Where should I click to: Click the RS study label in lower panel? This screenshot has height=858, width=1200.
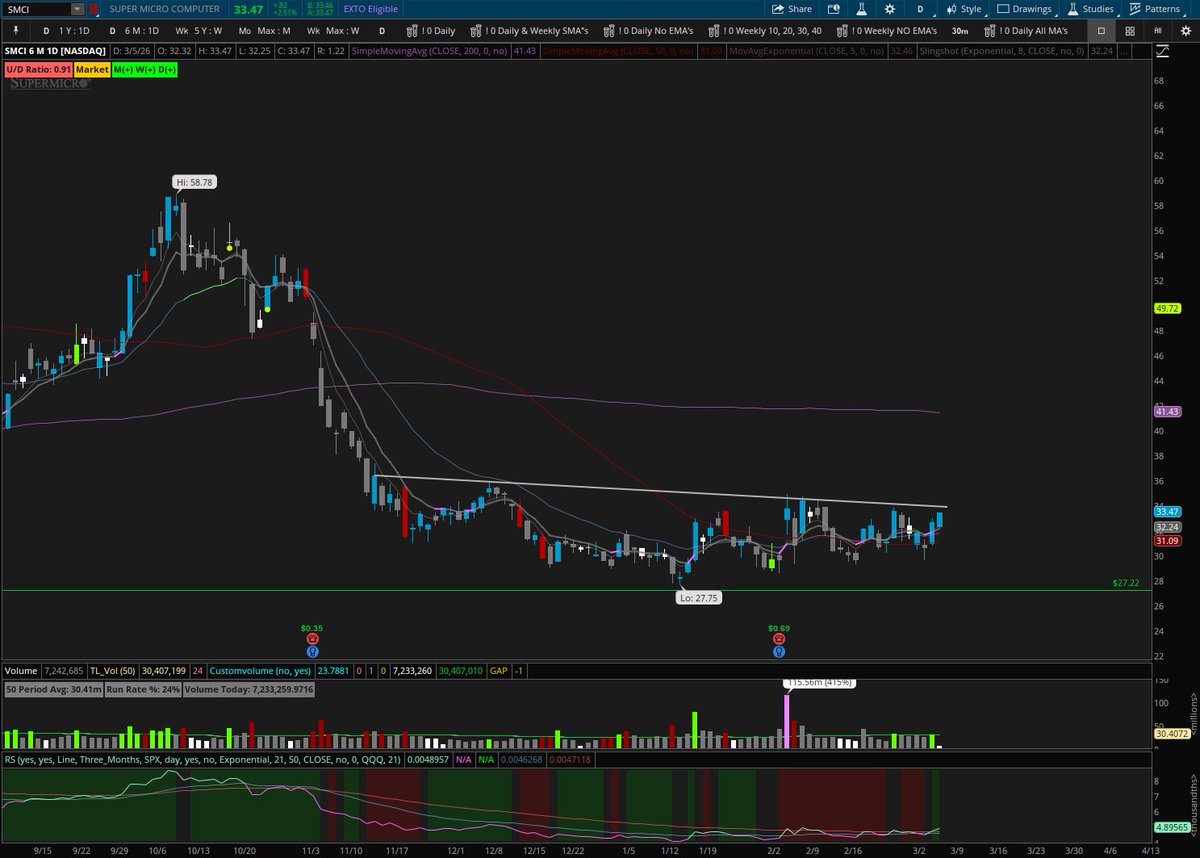click(x=205, y=760)
